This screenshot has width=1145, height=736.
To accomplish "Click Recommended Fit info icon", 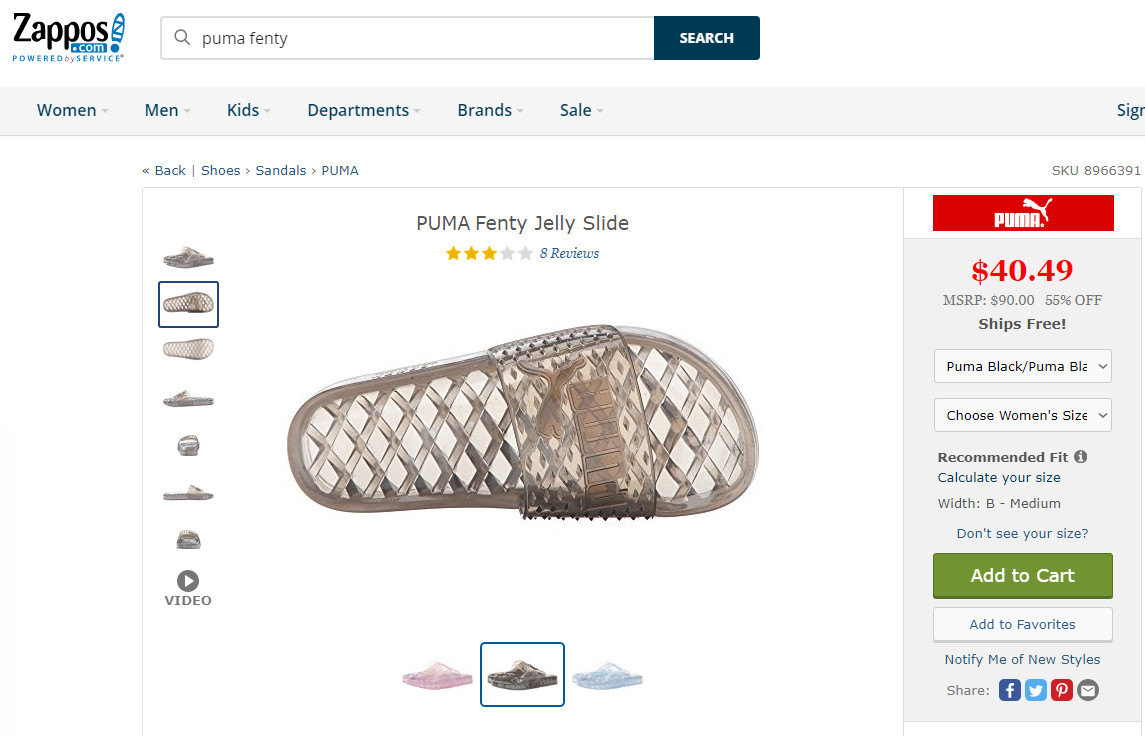I will pos(1080,457).
